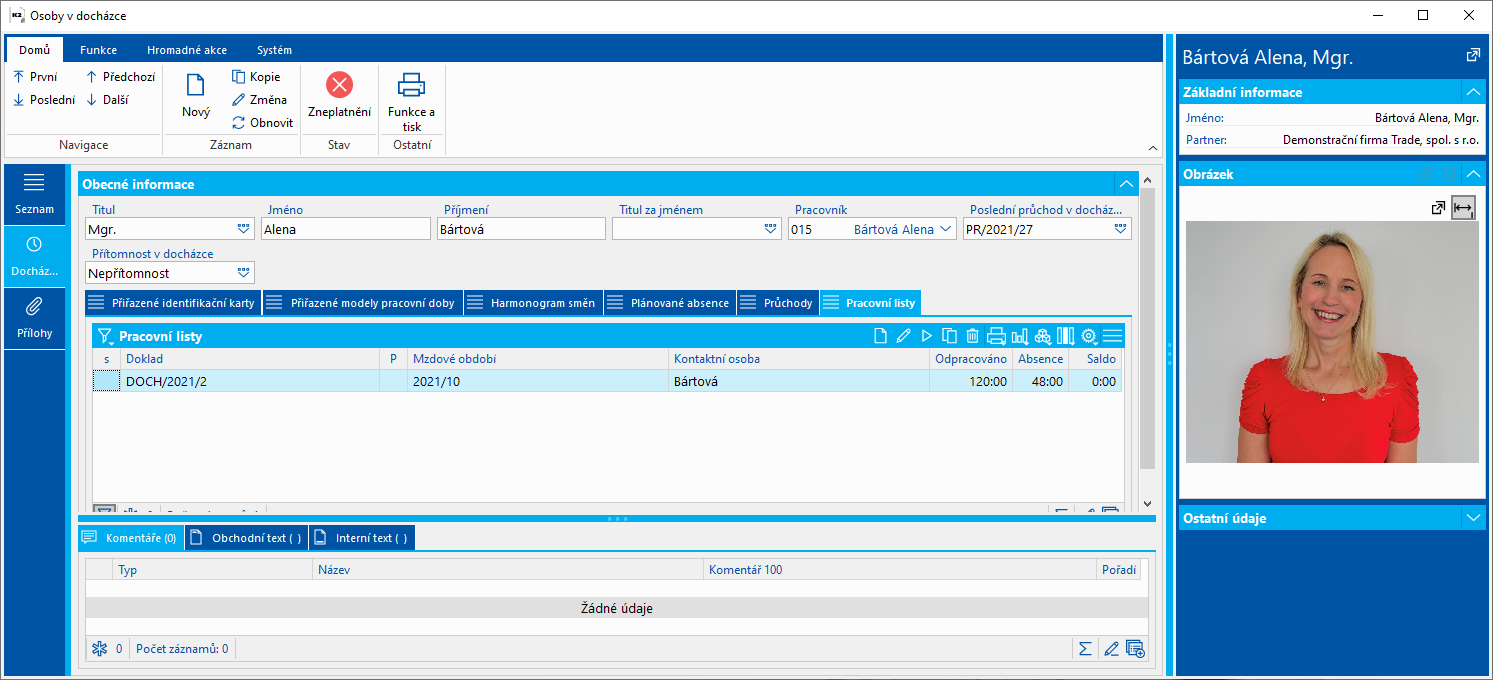Collapse the Základní informace panel
The width and height of the screenshot is (1493, 680).
[1473, 92]
